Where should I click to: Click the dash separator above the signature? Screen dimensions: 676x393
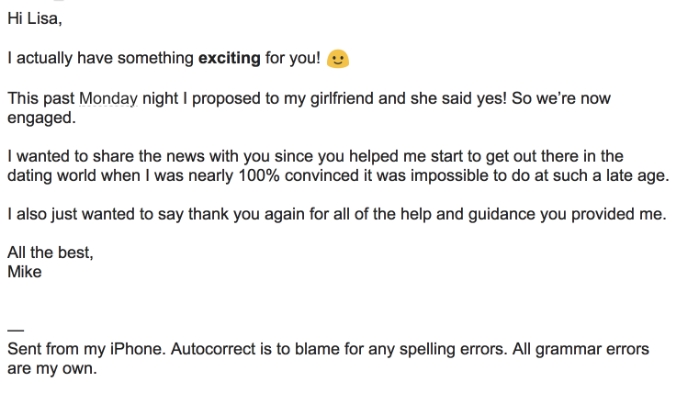point(16,331)
